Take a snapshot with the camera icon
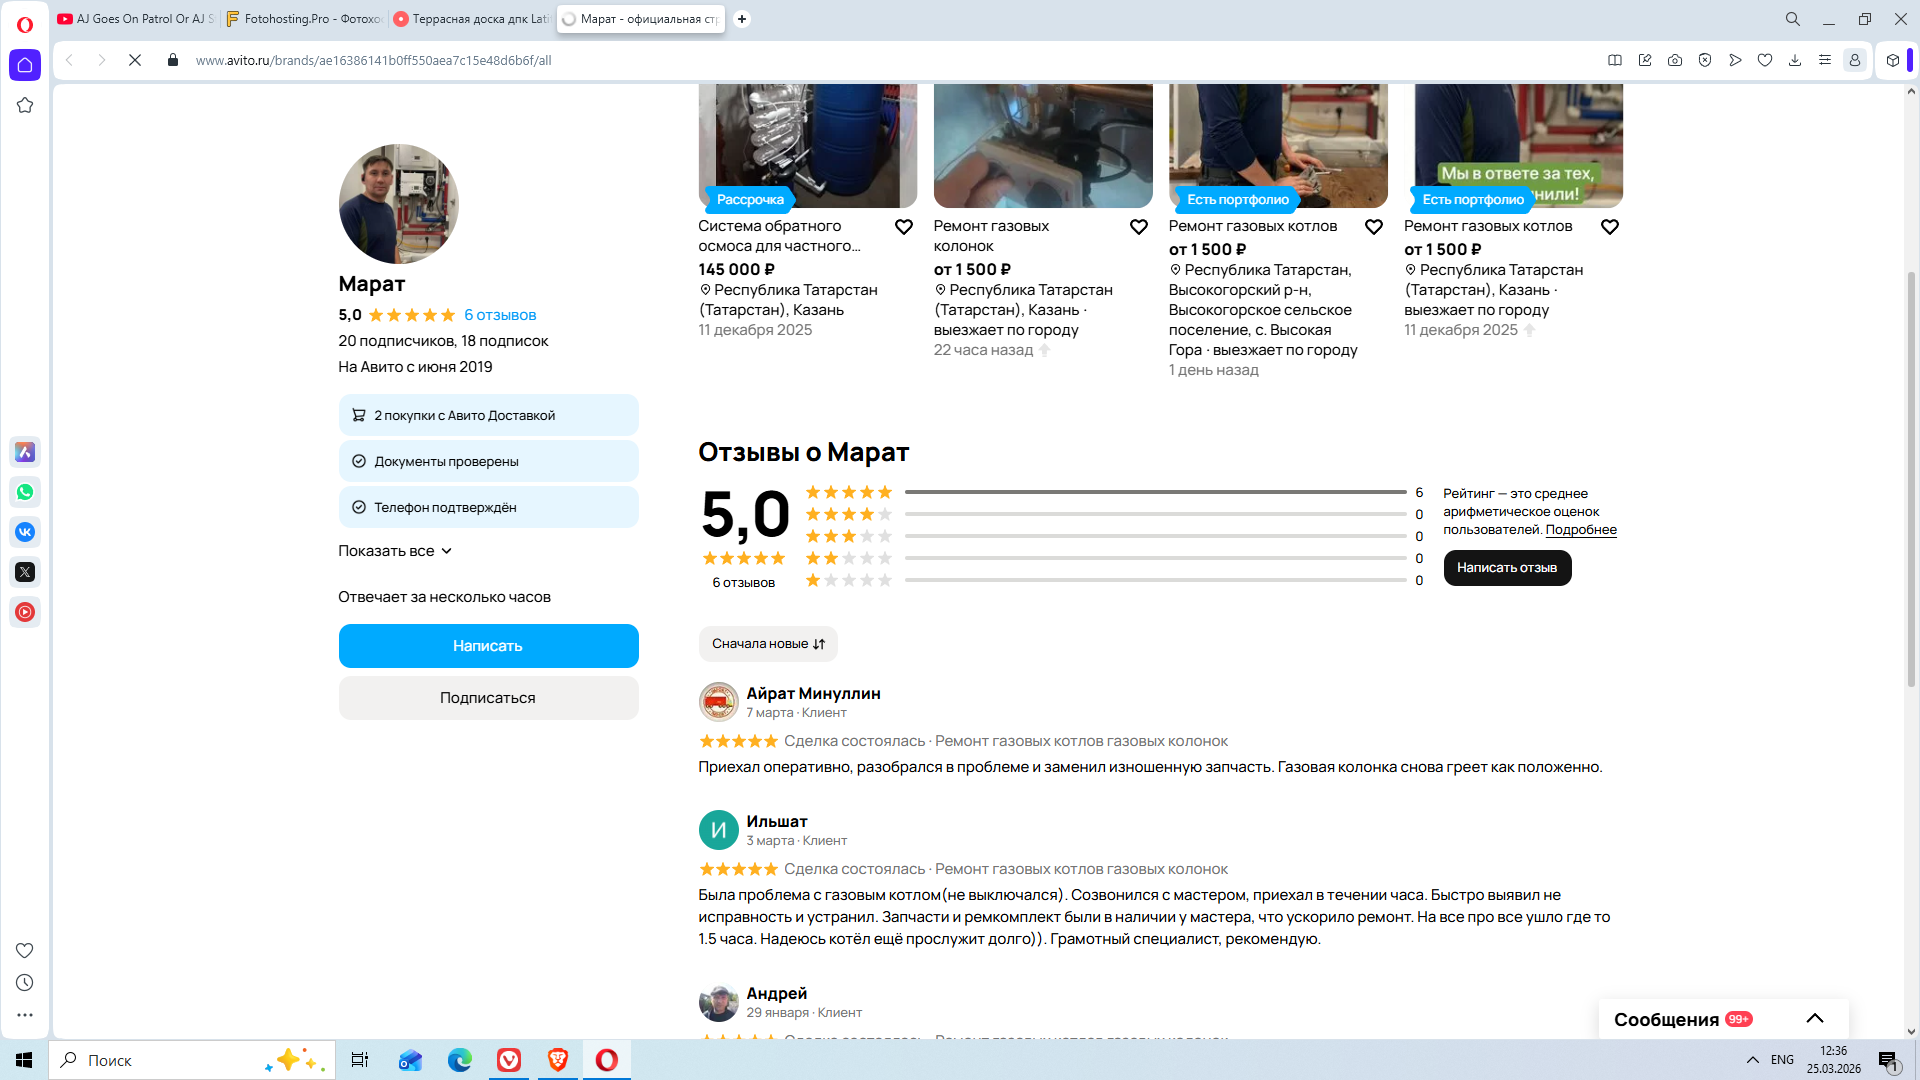This screenshot has width=1920, height=1080. pos(1675,60)
